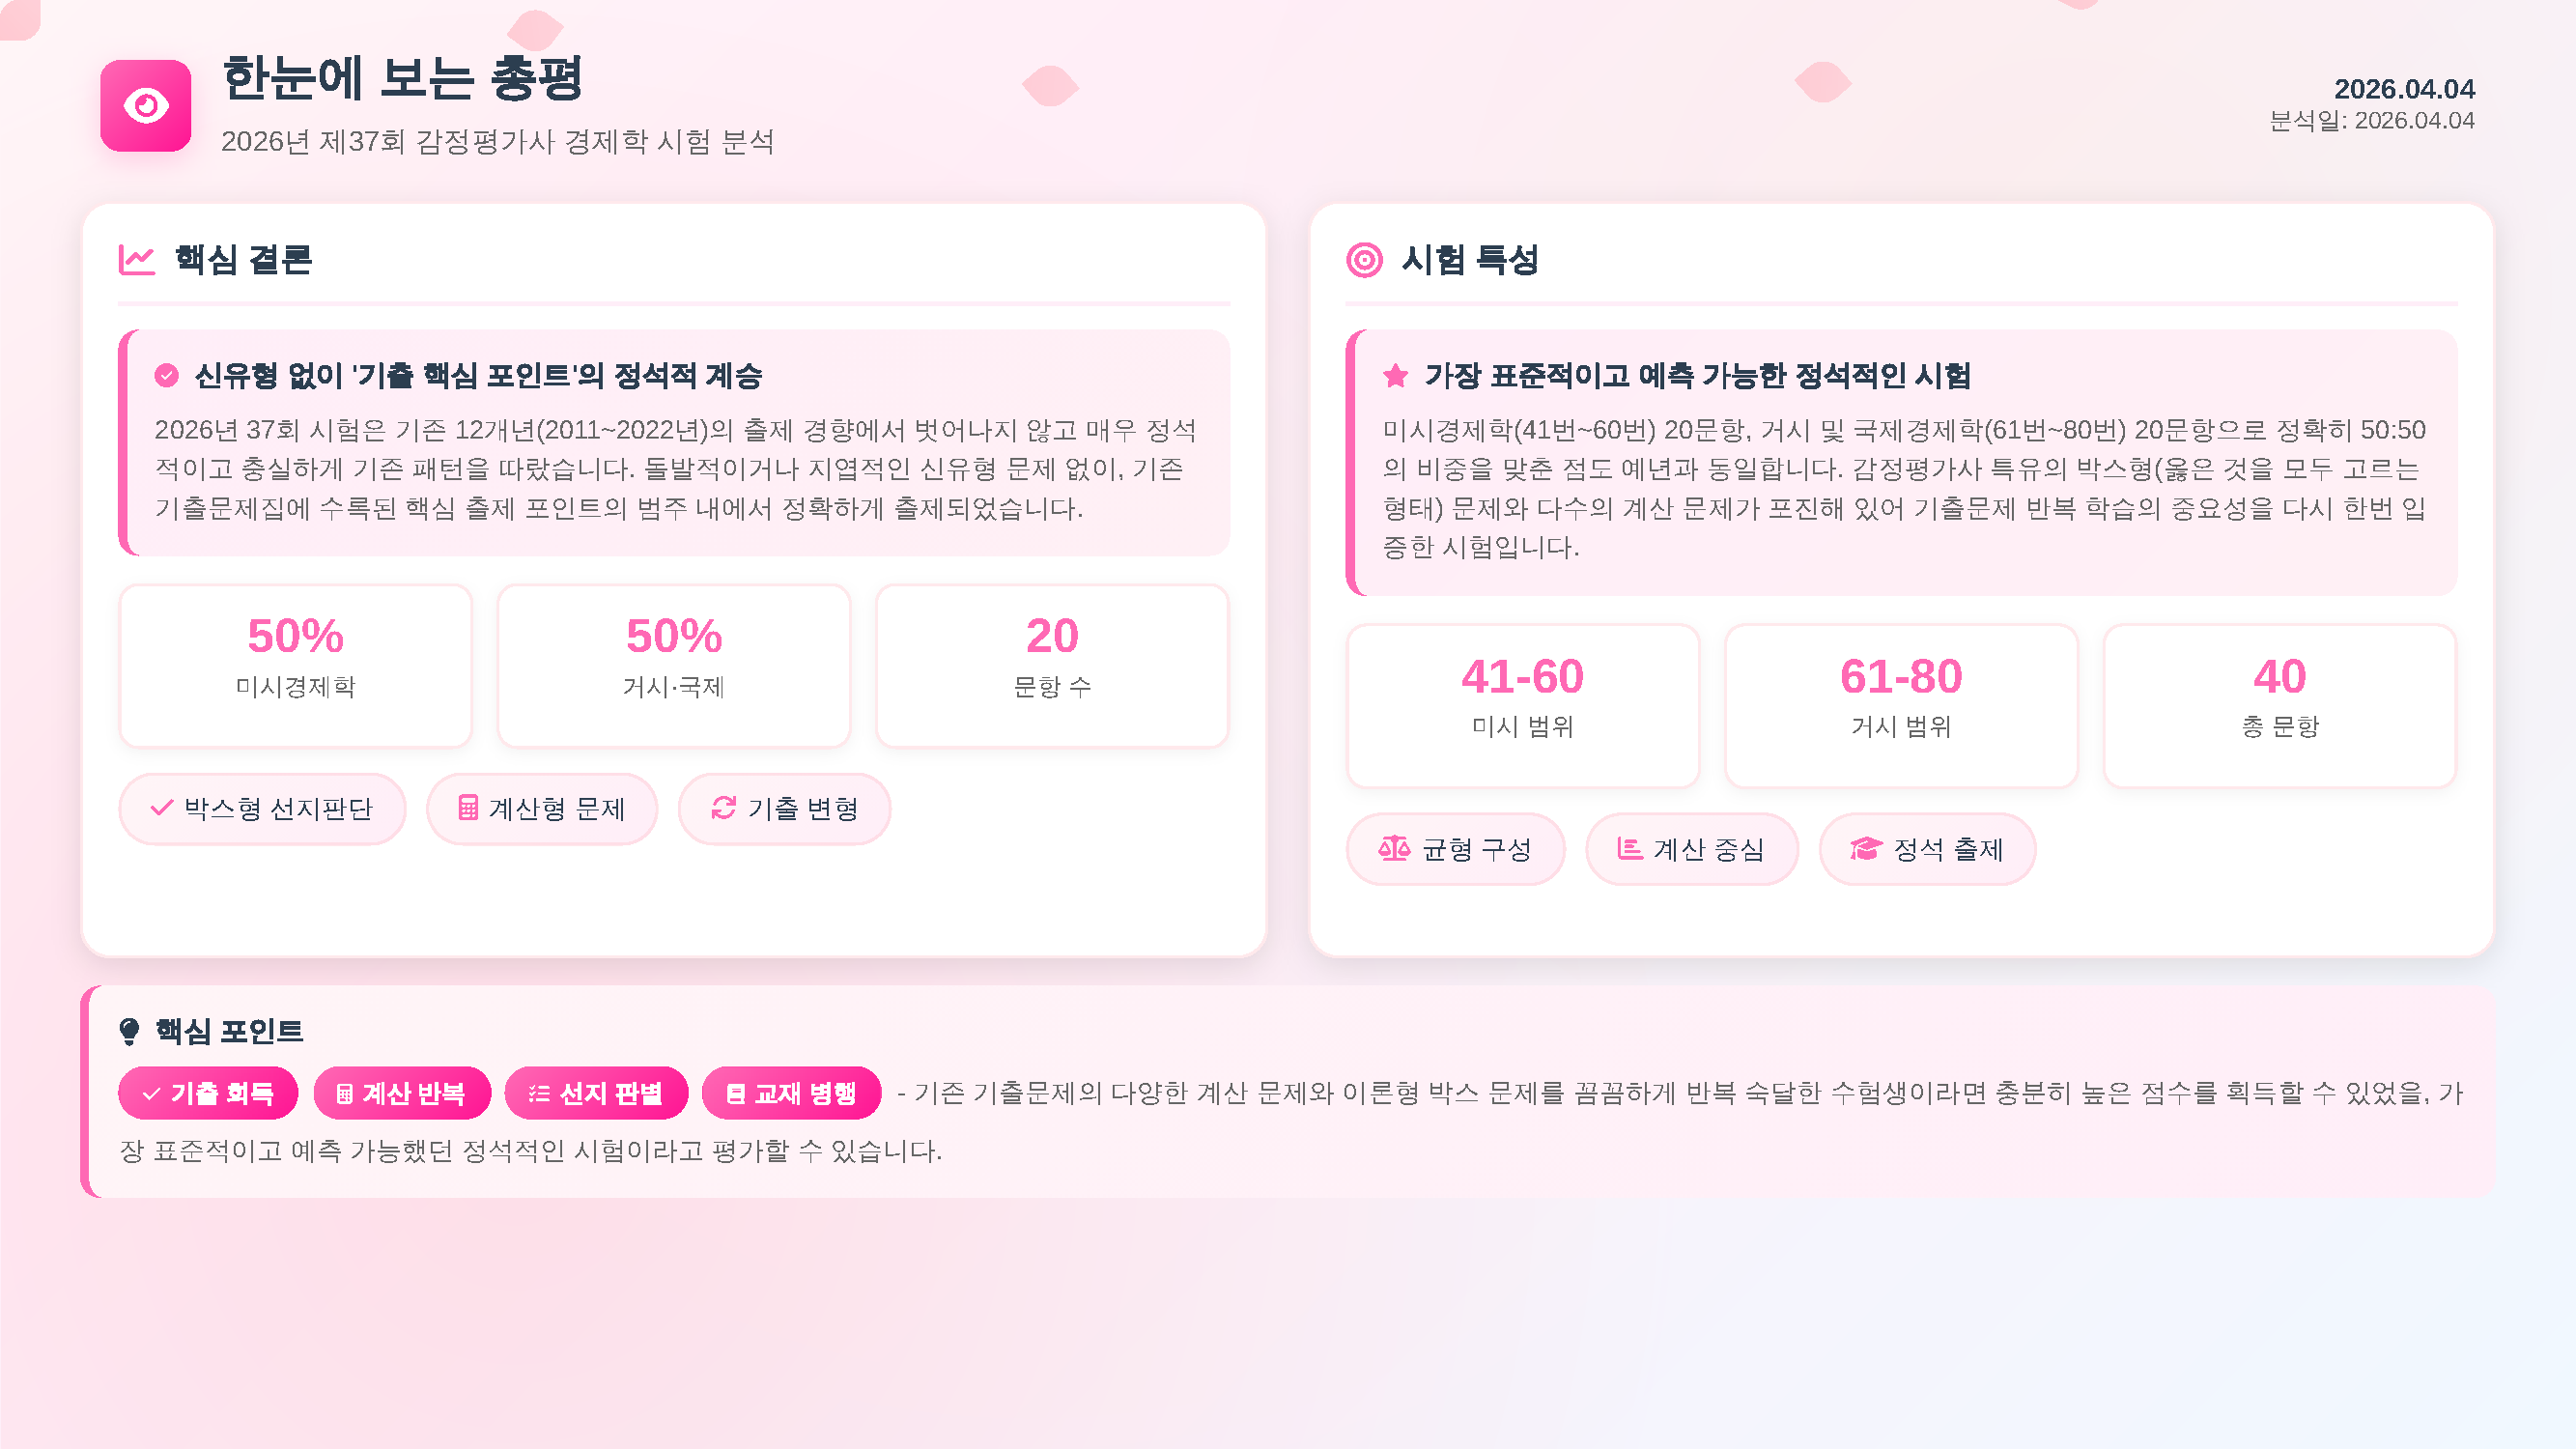2576x1449 pixels.
Task: Click the star icon before 가장 표준적이고
Action: [1395, 376]
